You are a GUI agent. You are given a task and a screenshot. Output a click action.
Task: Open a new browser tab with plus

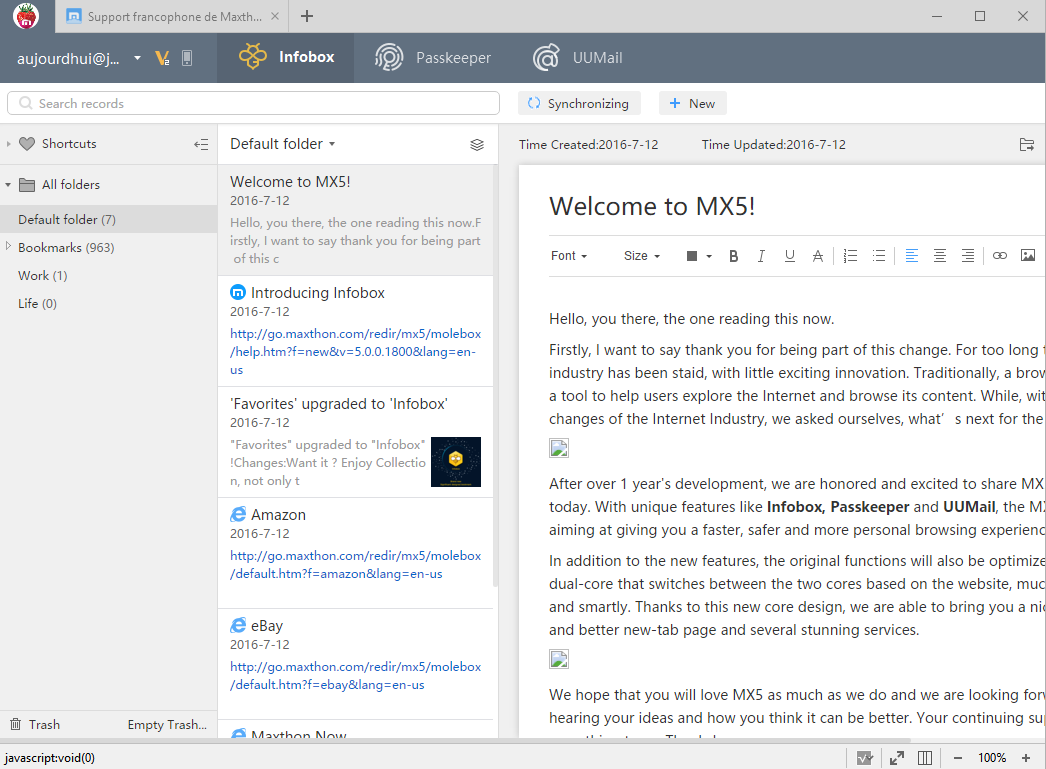click(x=307, y=16)
